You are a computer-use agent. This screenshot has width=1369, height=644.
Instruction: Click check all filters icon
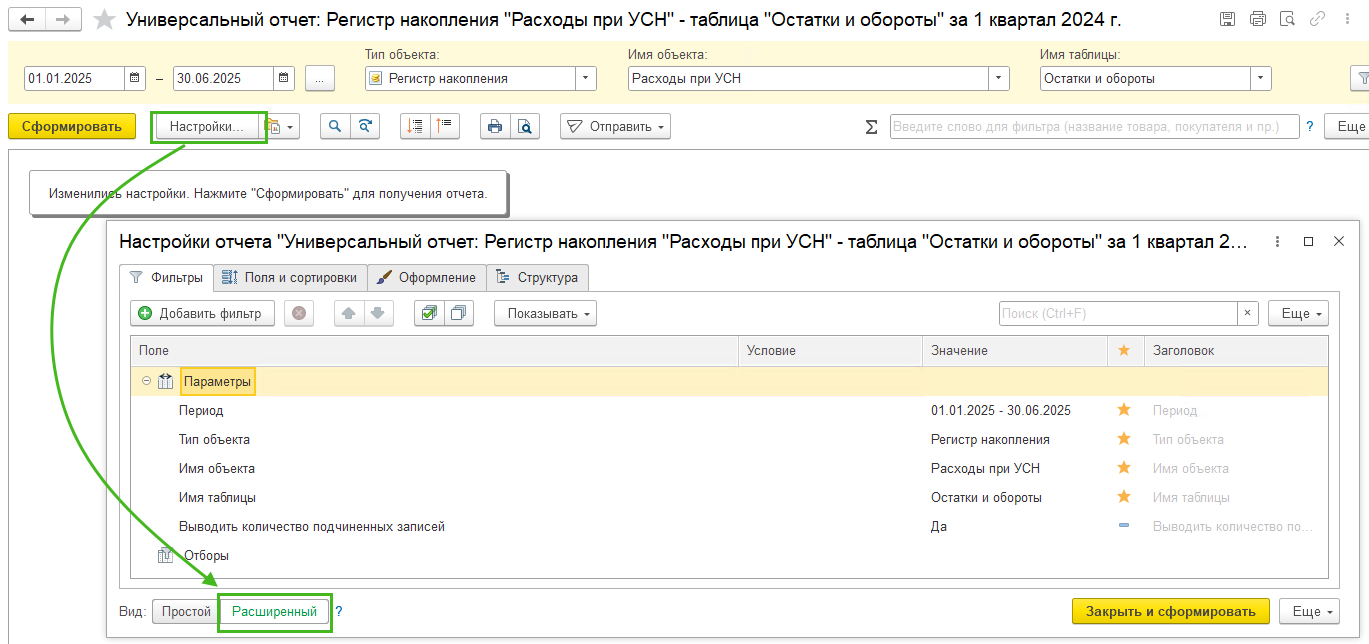tap(429, 313)
